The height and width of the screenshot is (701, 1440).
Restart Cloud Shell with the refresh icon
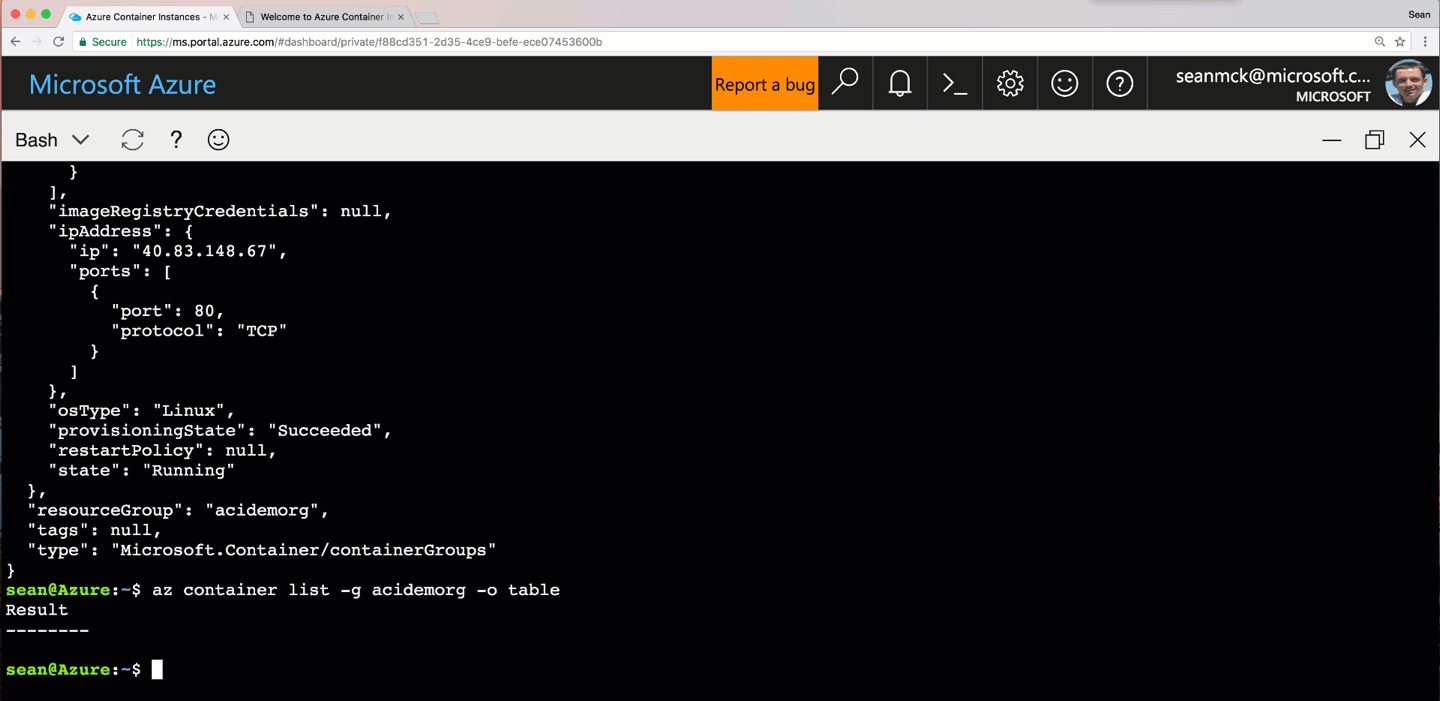coord(132,140)
